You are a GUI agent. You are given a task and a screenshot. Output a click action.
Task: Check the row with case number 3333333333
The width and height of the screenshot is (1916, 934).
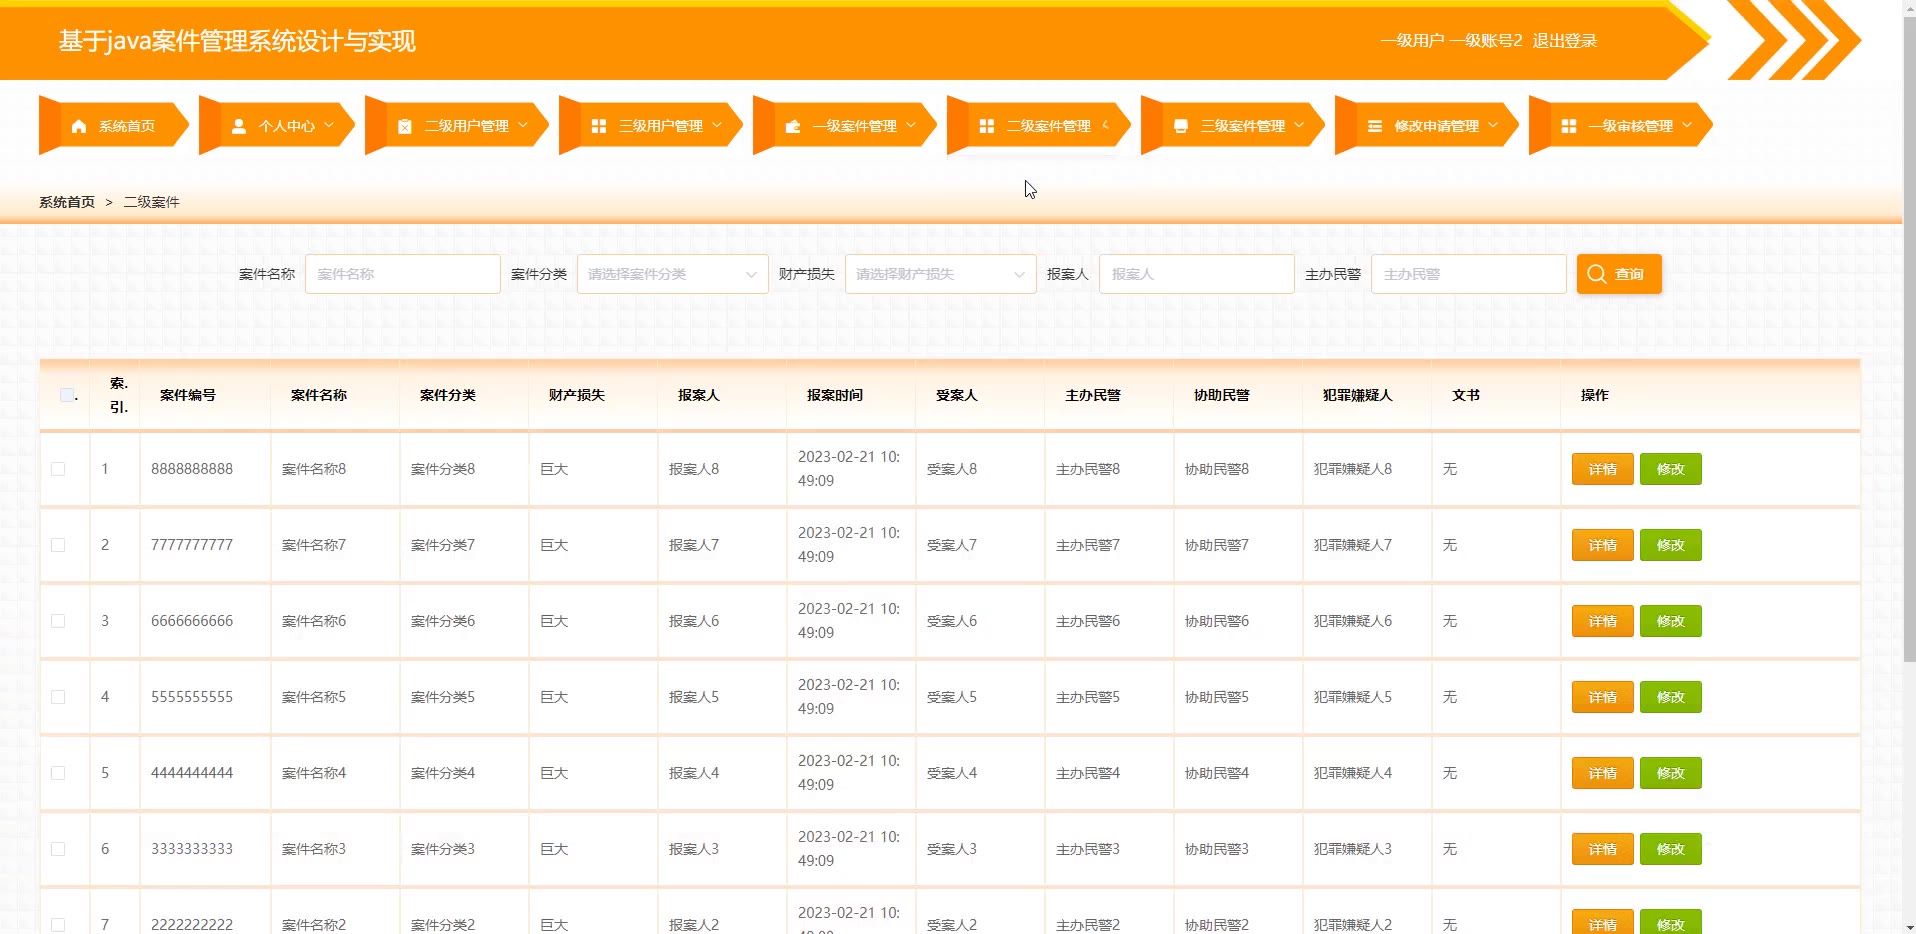pyautogui.click(x=58, y=849)
